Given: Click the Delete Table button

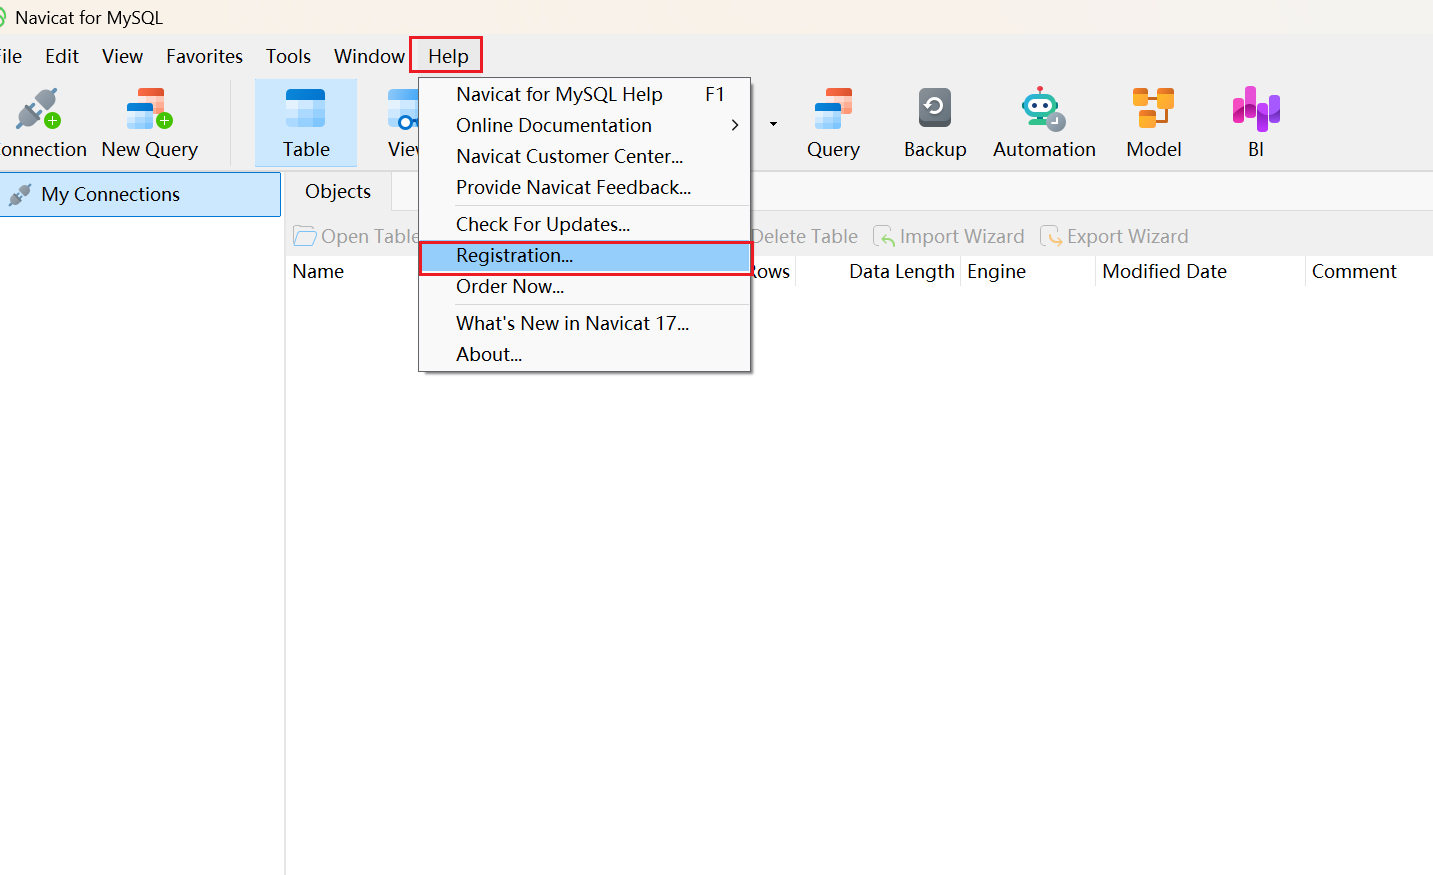Looking at the screenshot, I should pos(804,236).
